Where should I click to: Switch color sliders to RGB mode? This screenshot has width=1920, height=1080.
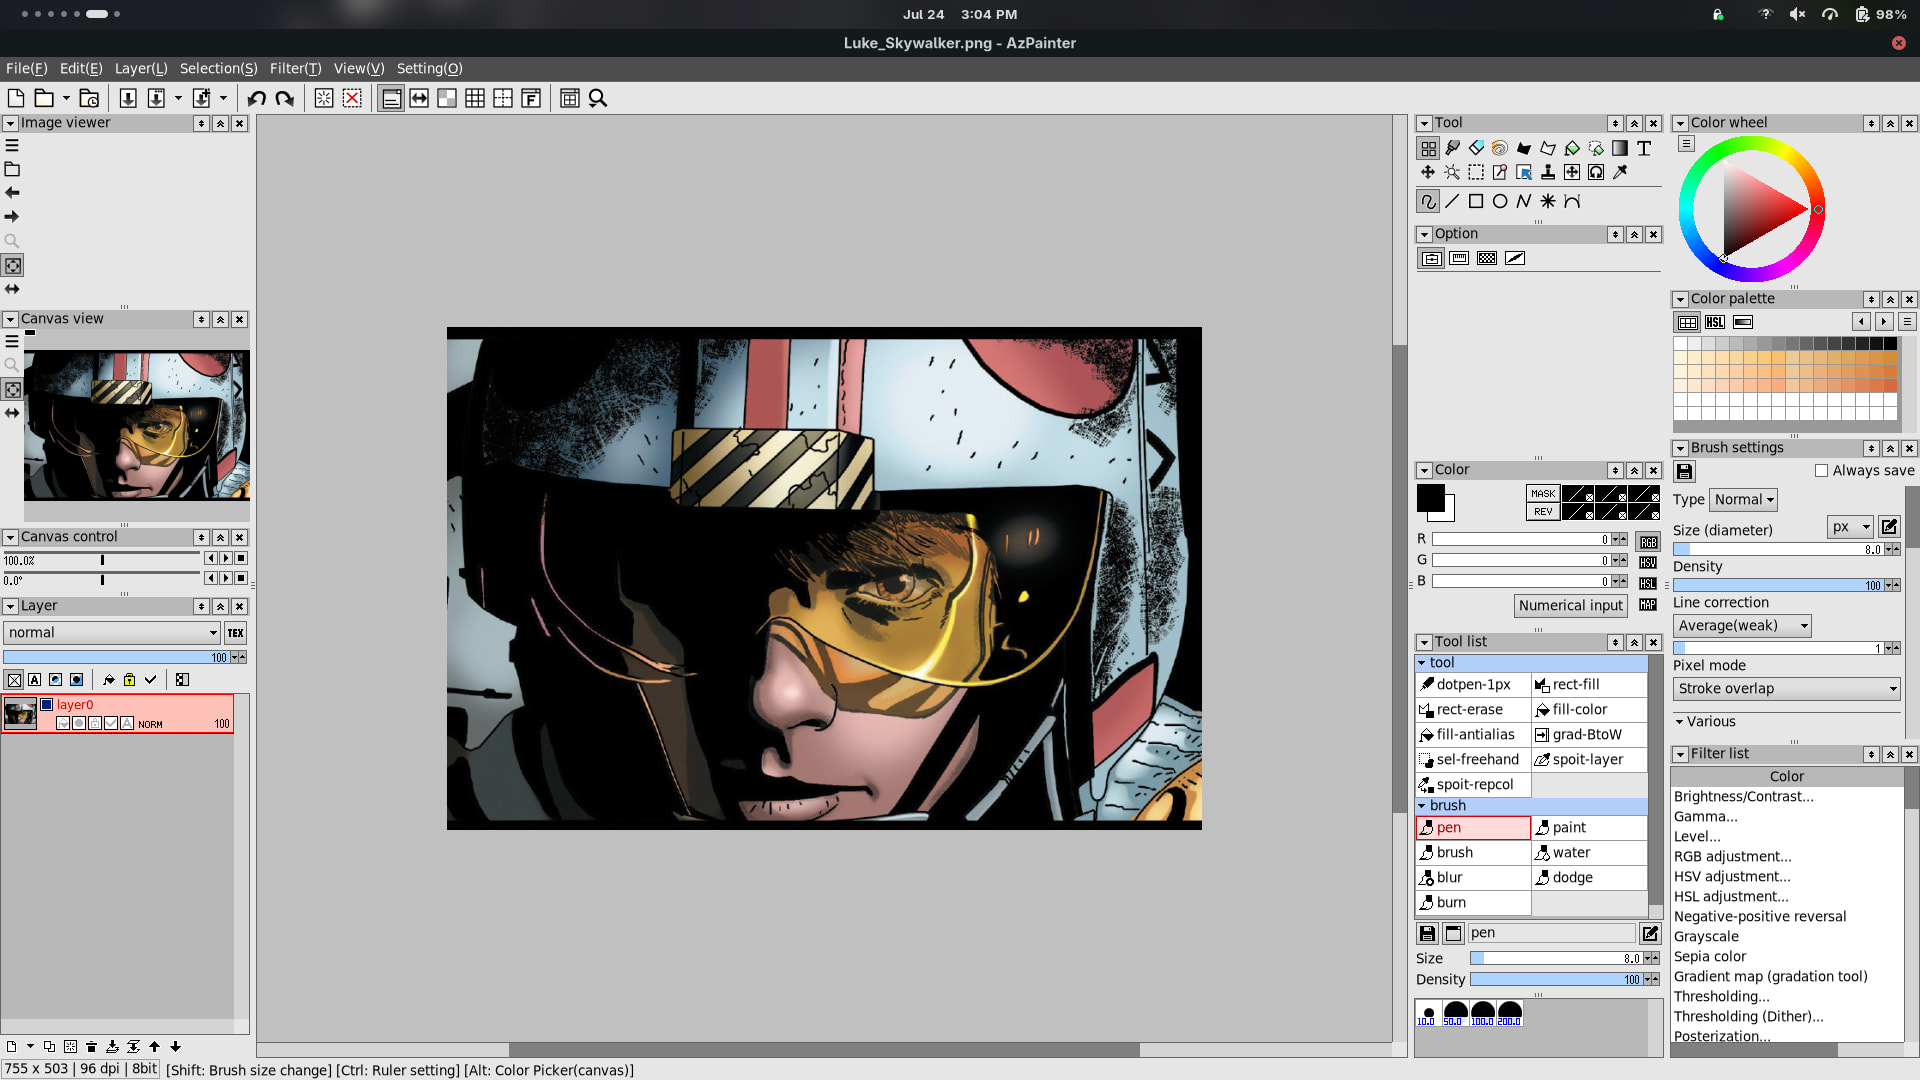coord(1648,542)
